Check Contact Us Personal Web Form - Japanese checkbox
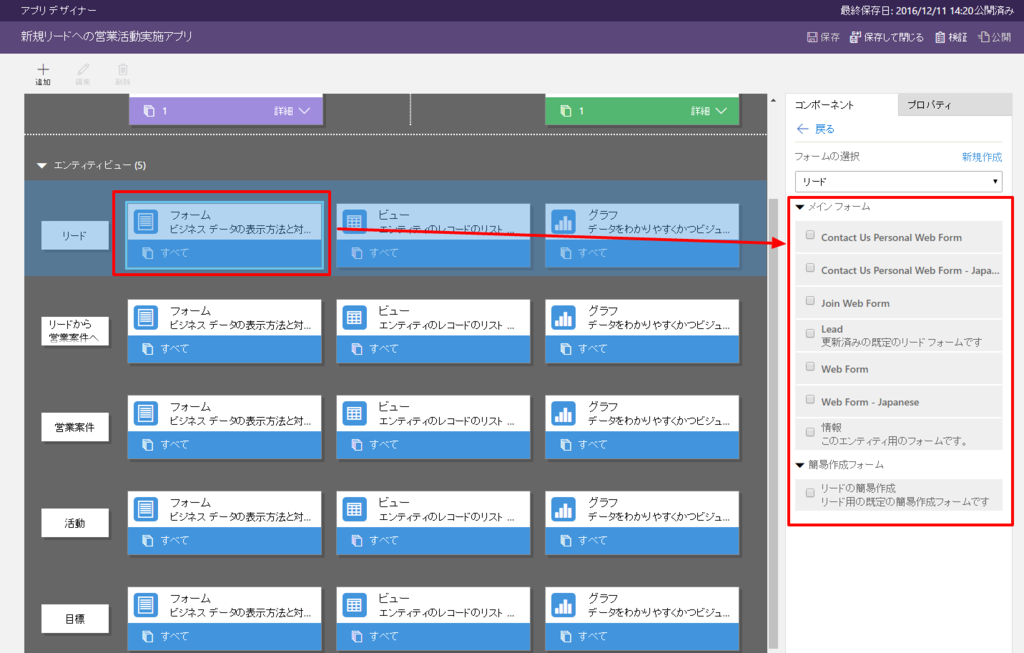 810,268
